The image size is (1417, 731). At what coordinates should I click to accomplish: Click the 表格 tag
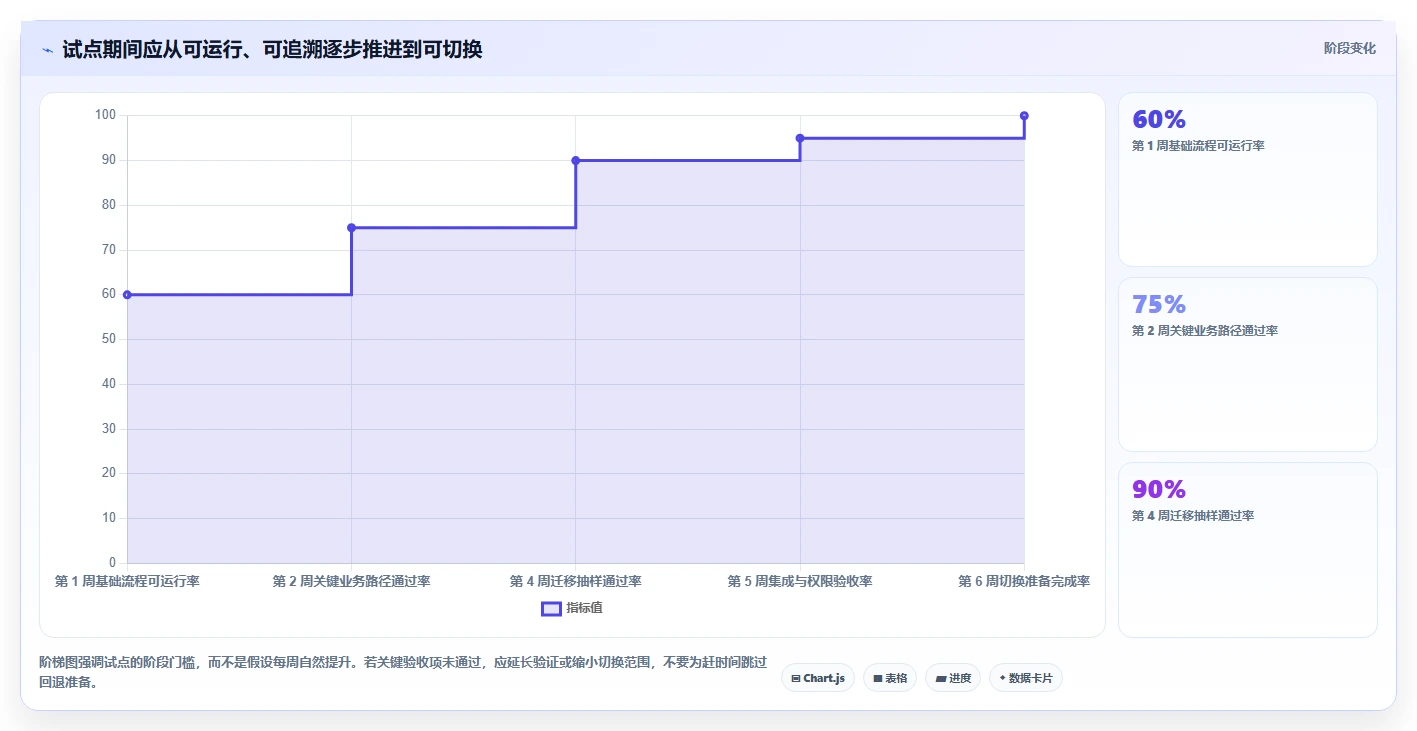pyautogui.click(x=890, y=678)
